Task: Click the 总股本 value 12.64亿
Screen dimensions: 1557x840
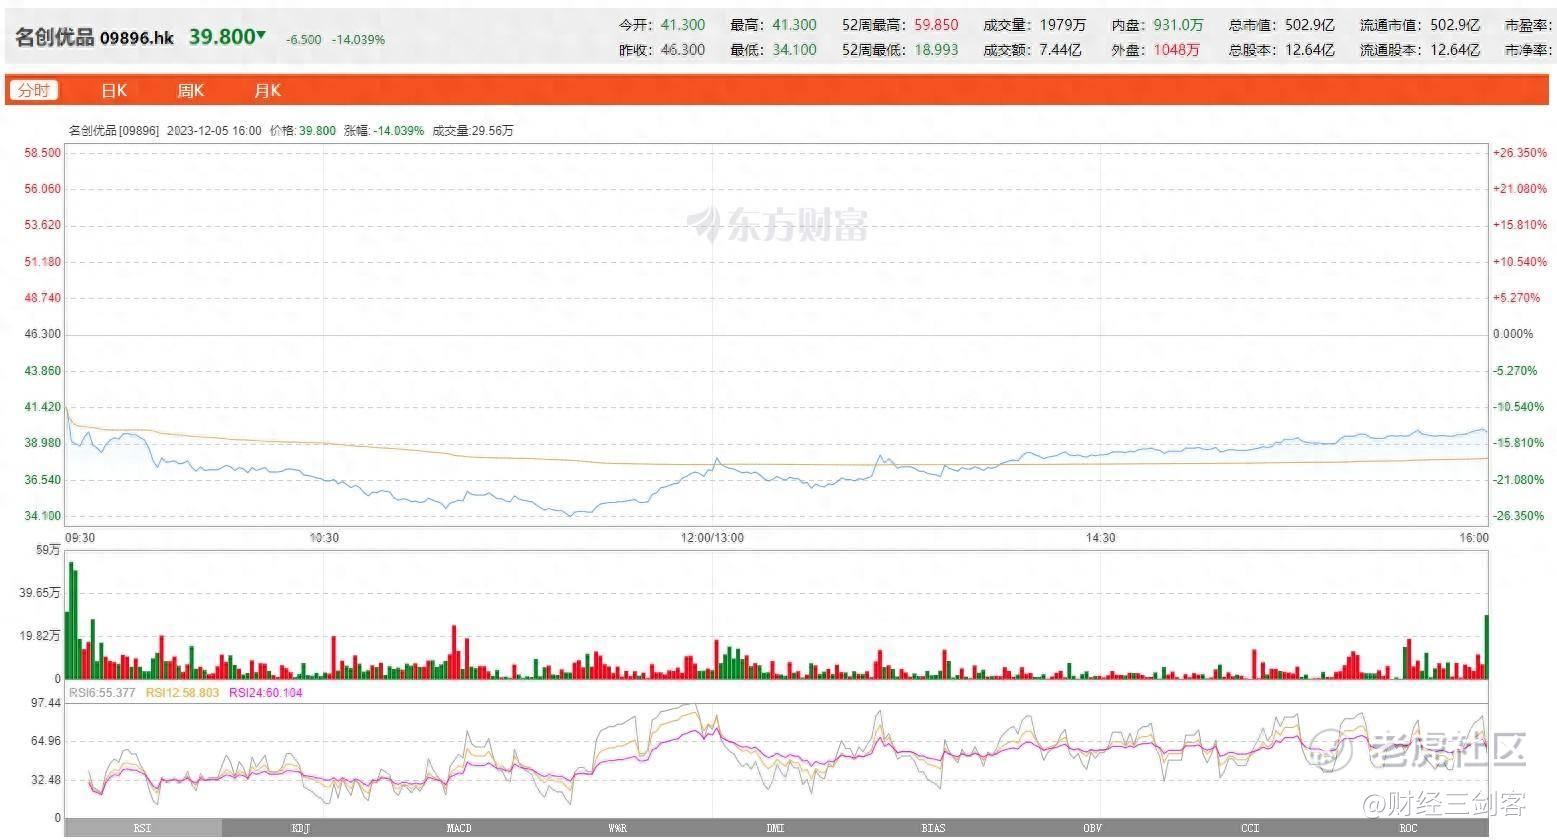Action: (1309, 49)
